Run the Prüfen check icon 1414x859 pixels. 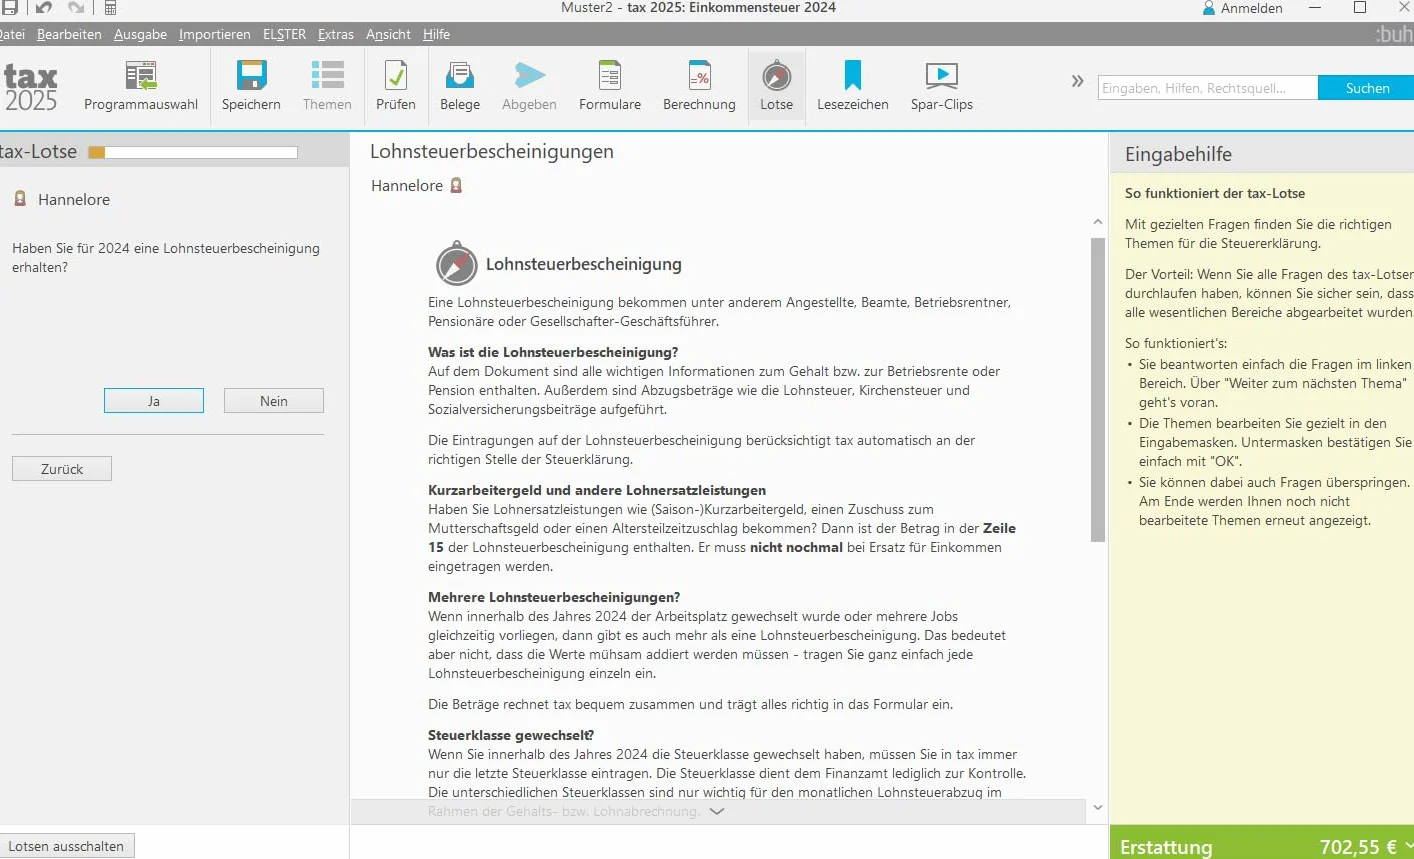396,76
